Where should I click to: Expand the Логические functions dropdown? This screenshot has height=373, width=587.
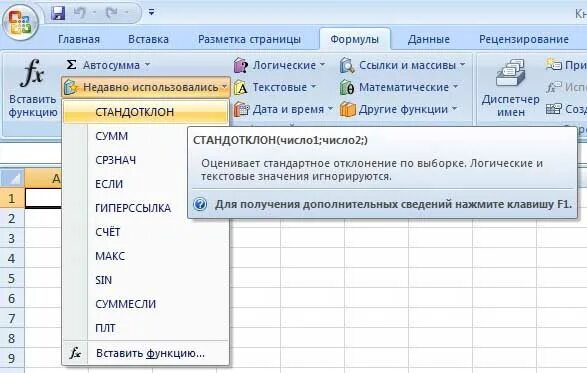pos(279,65)
